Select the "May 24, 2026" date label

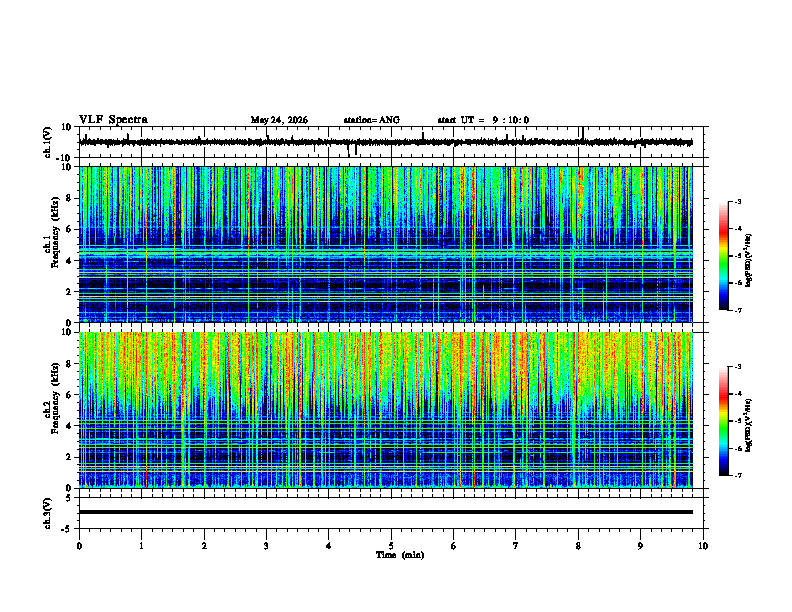(x=279, y=120)
